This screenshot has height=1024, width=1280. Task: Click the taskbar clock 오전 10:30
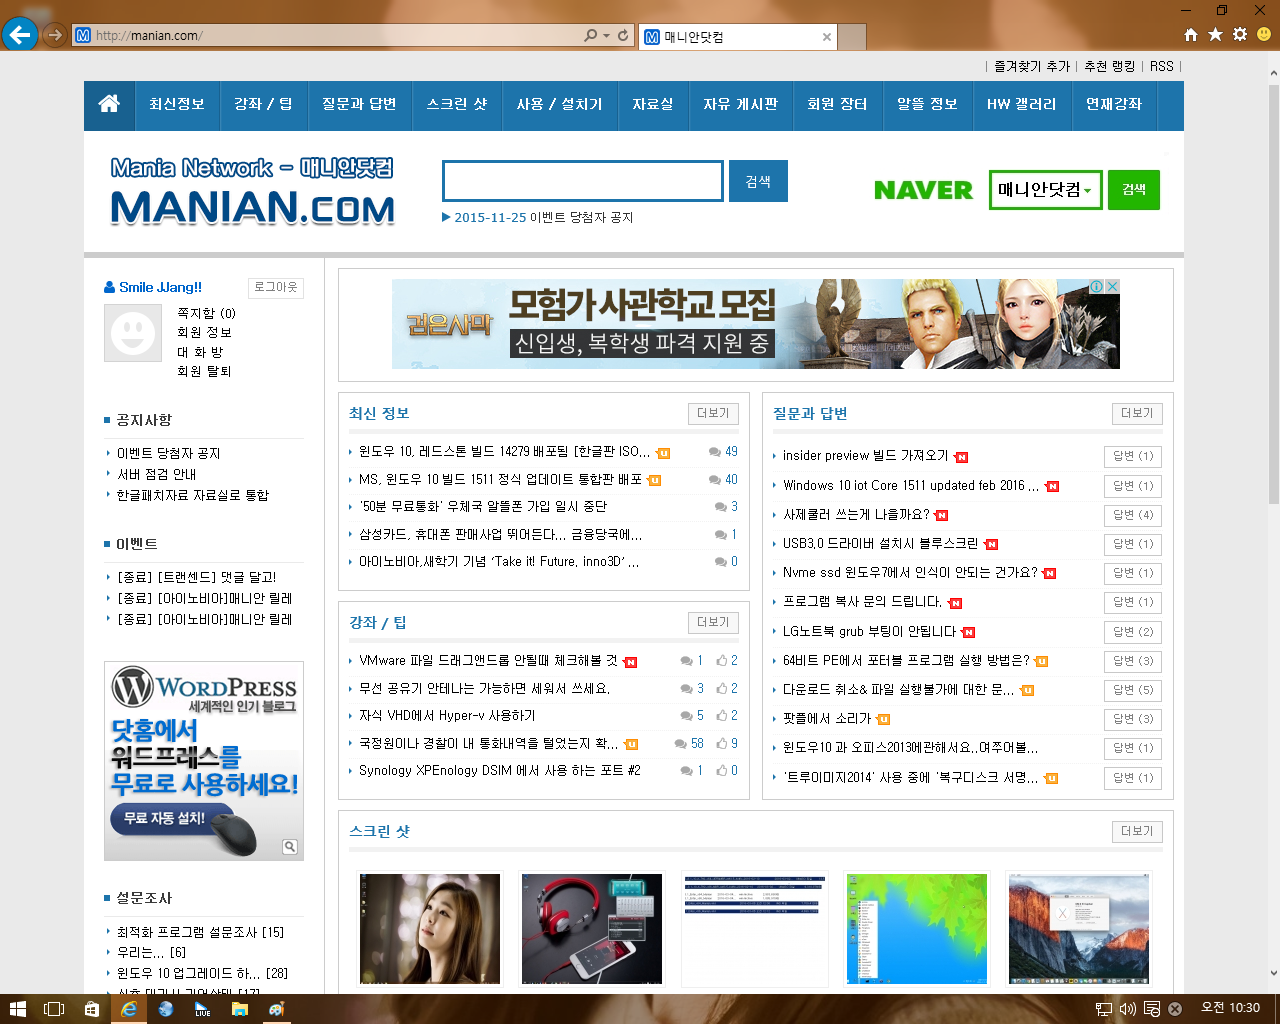(x=1230, y=1008)
